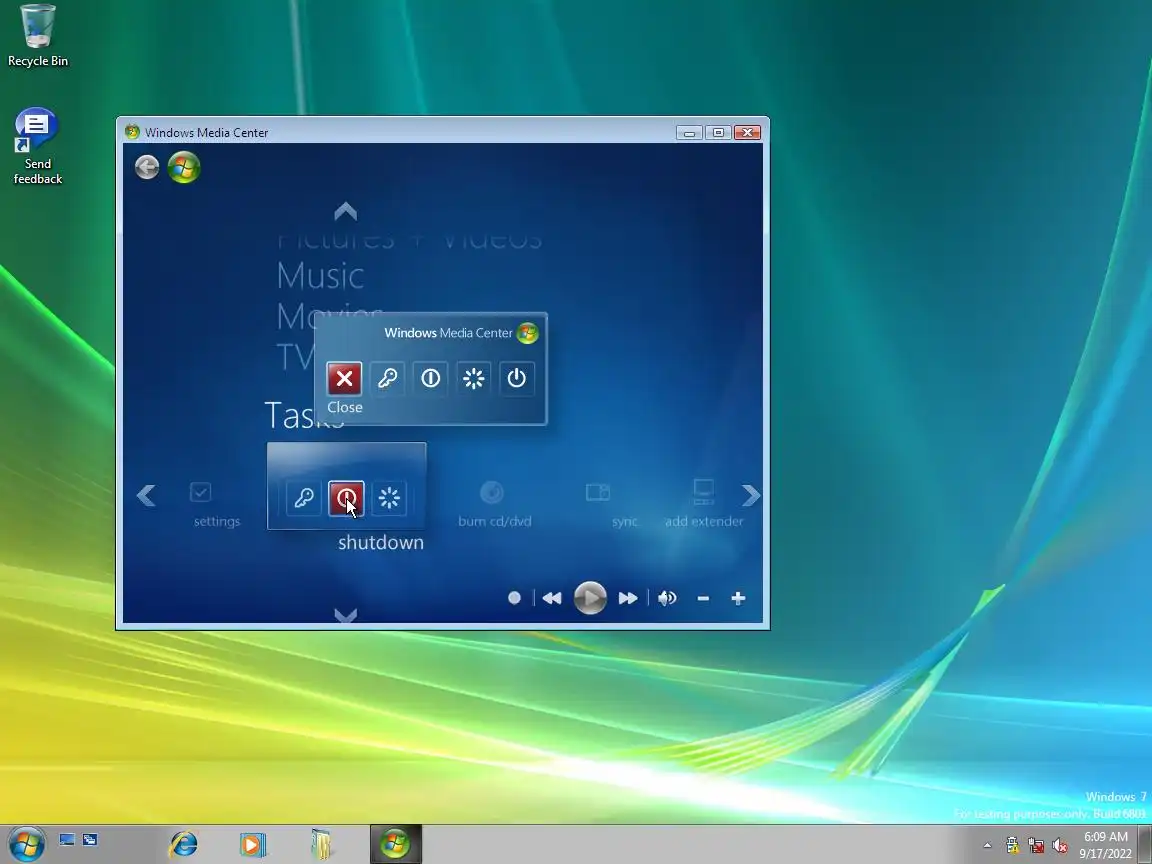
Task: Open the clock showing 6:09 AM
Action: [1106, 845]
